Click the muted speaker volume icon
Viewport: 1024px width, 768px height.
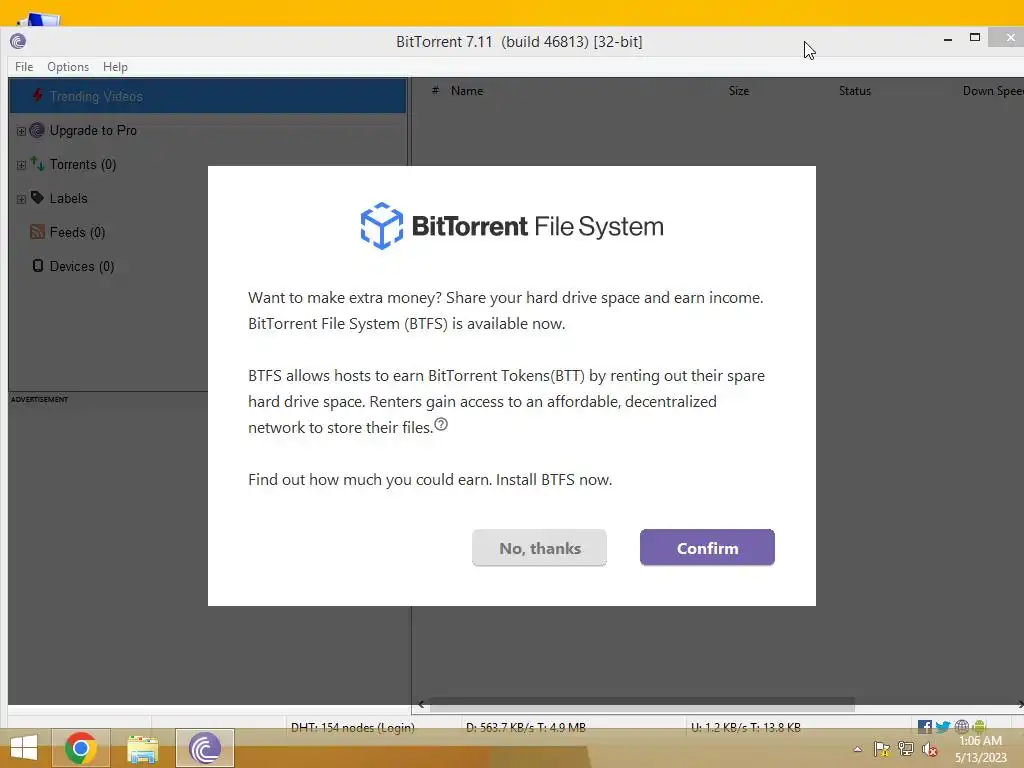coord(930,749)
